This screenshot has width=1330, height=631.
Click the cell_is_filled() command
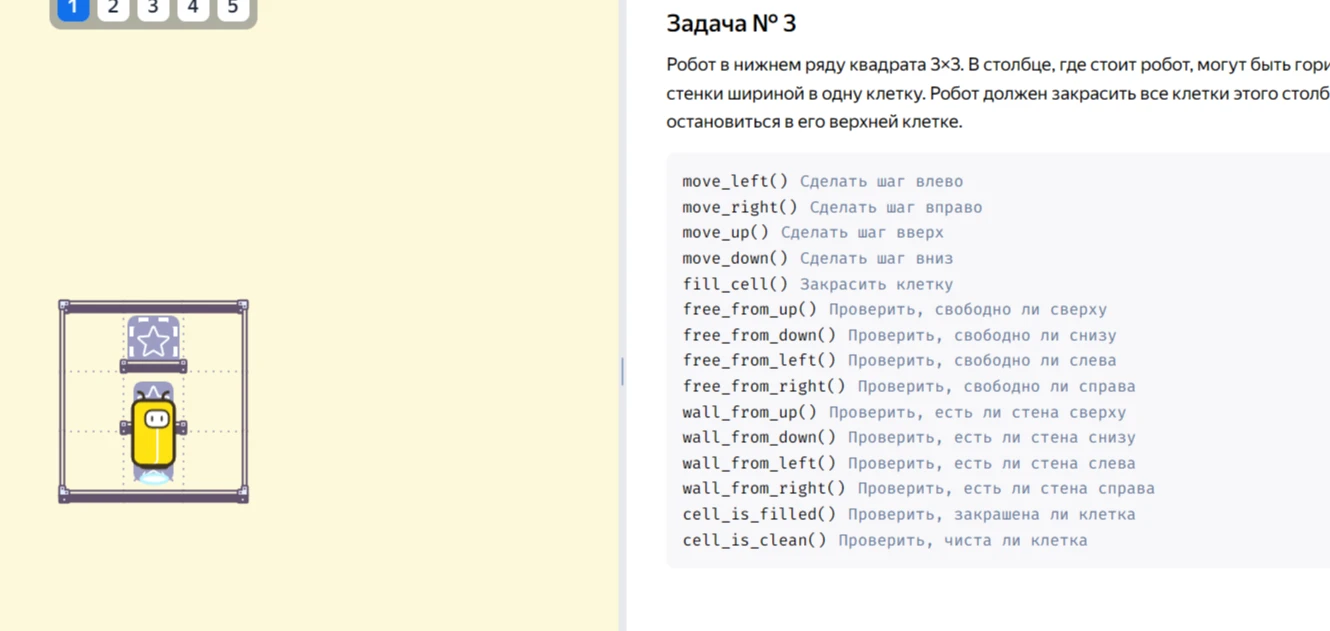(x=759, y=514)
